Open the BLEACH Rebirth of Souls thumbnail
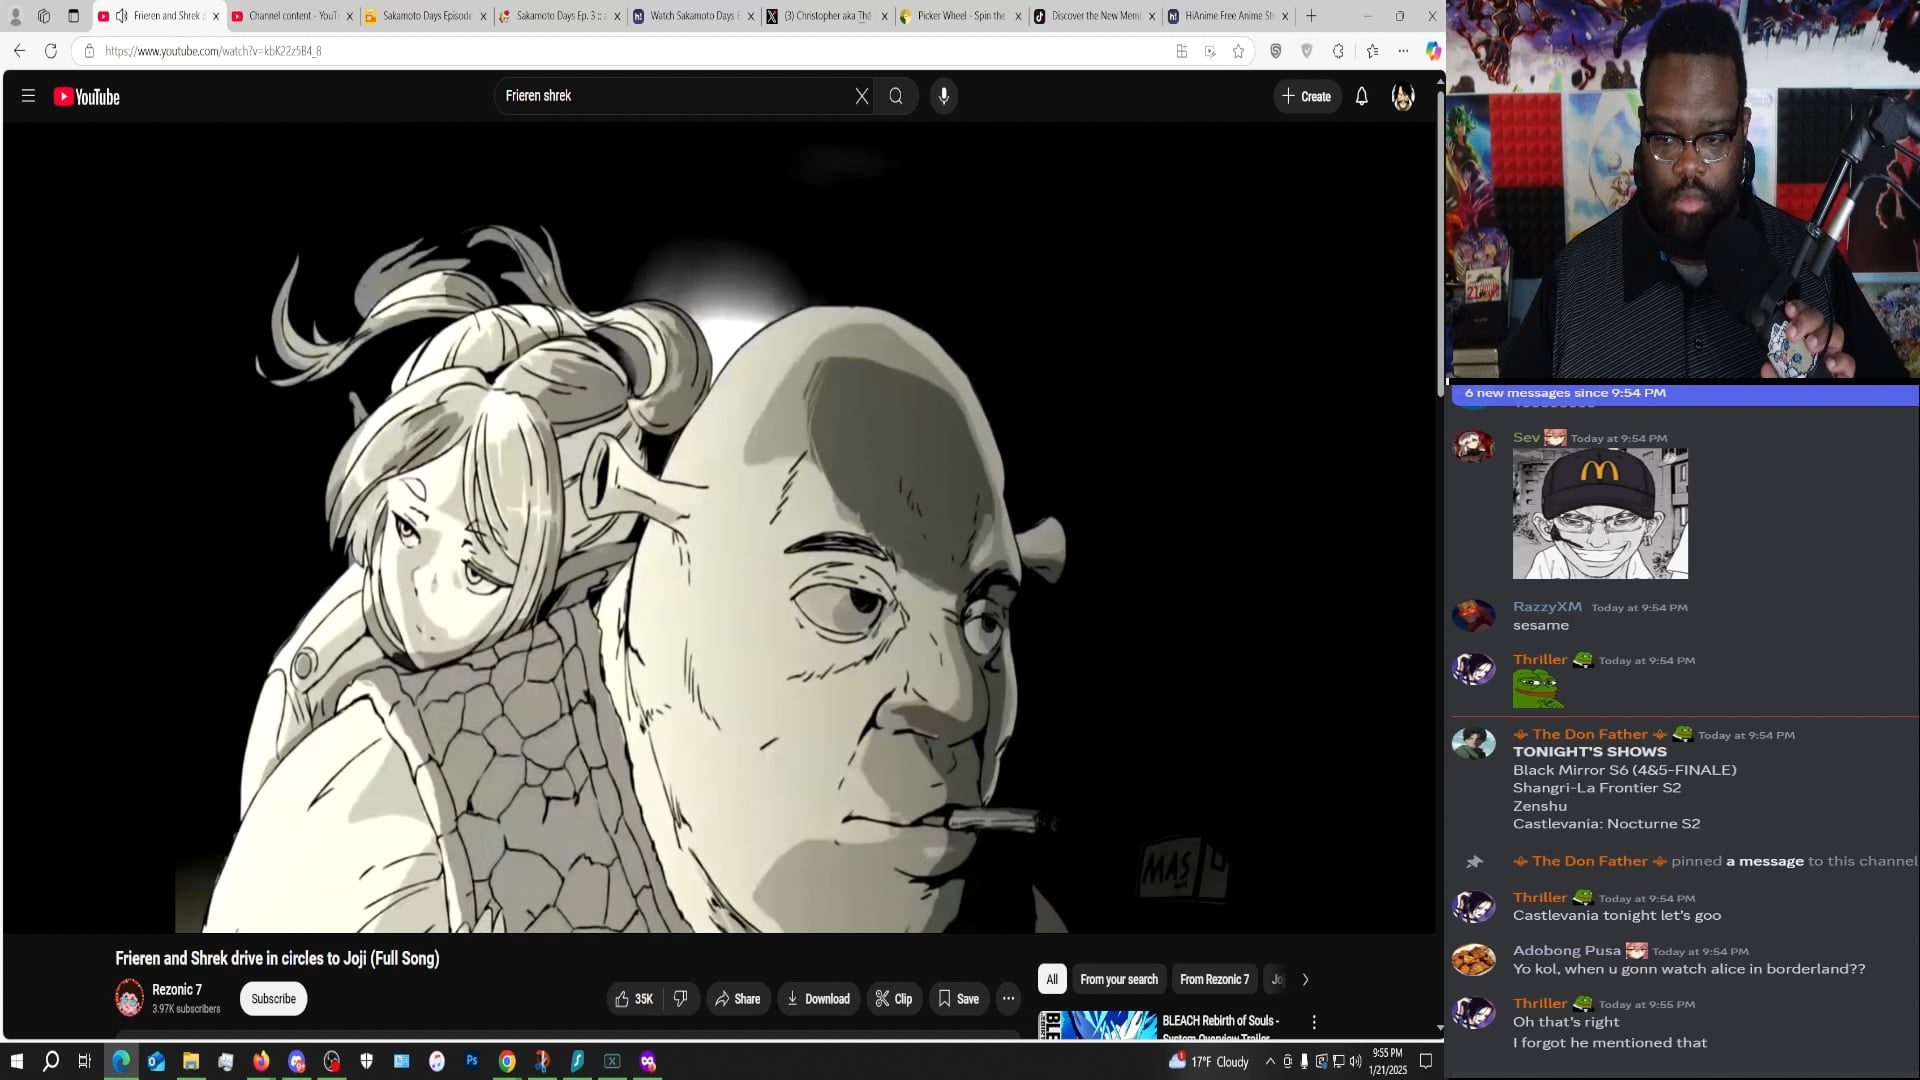The image size is (1920, 1080). [x=1097, y=1025]
